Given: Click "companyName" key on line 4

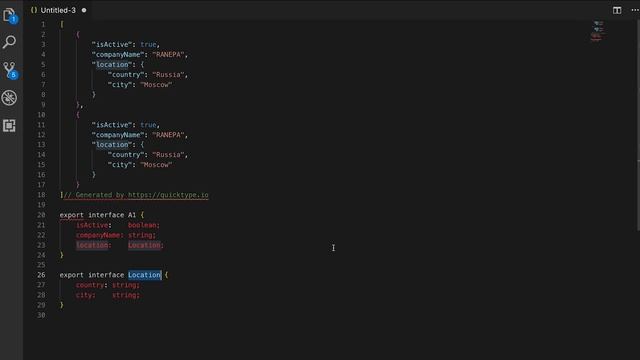Looking at the screenshot, I should point(118,55).
